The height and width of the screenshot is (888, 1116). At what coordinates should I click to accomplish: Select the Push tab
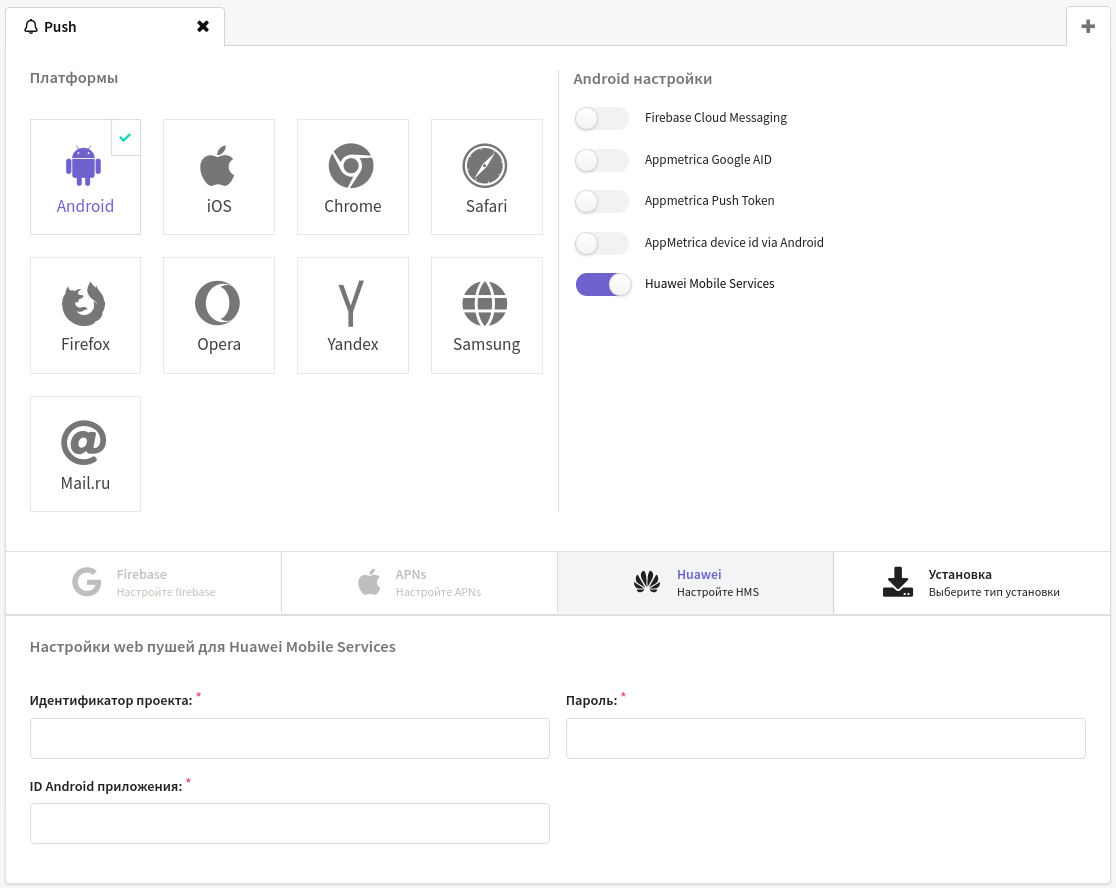click(x=115, y=26)
